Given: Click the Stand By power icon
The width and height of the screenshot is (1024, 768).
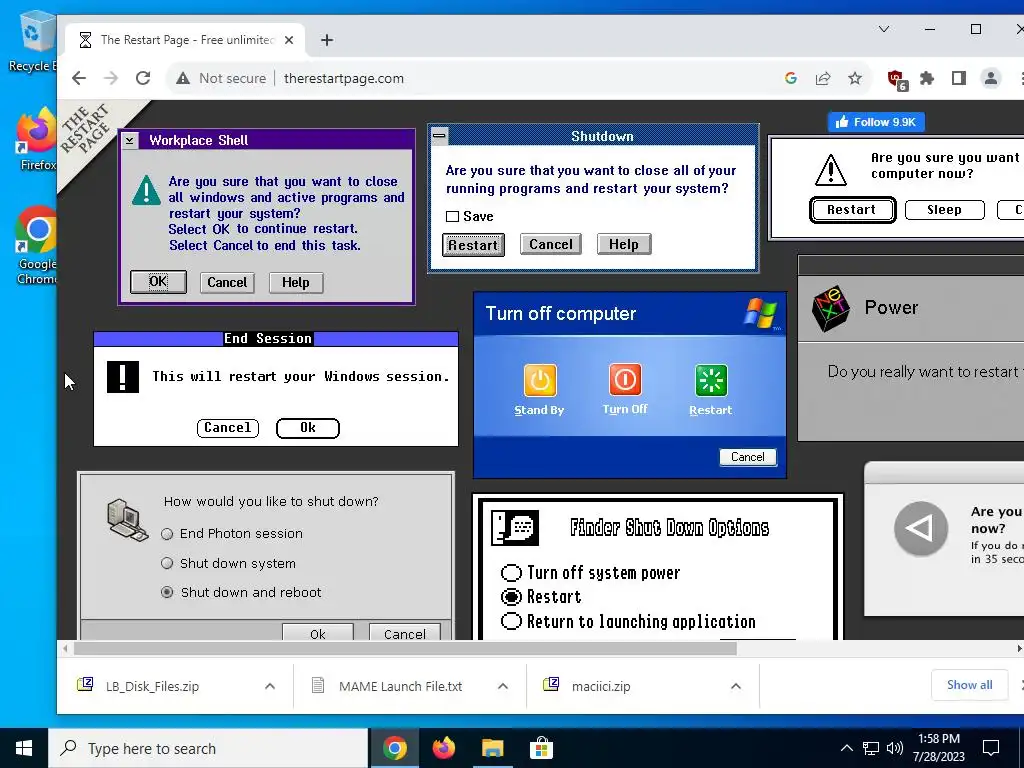Looking at the screenshot, I should click(539, 380).
